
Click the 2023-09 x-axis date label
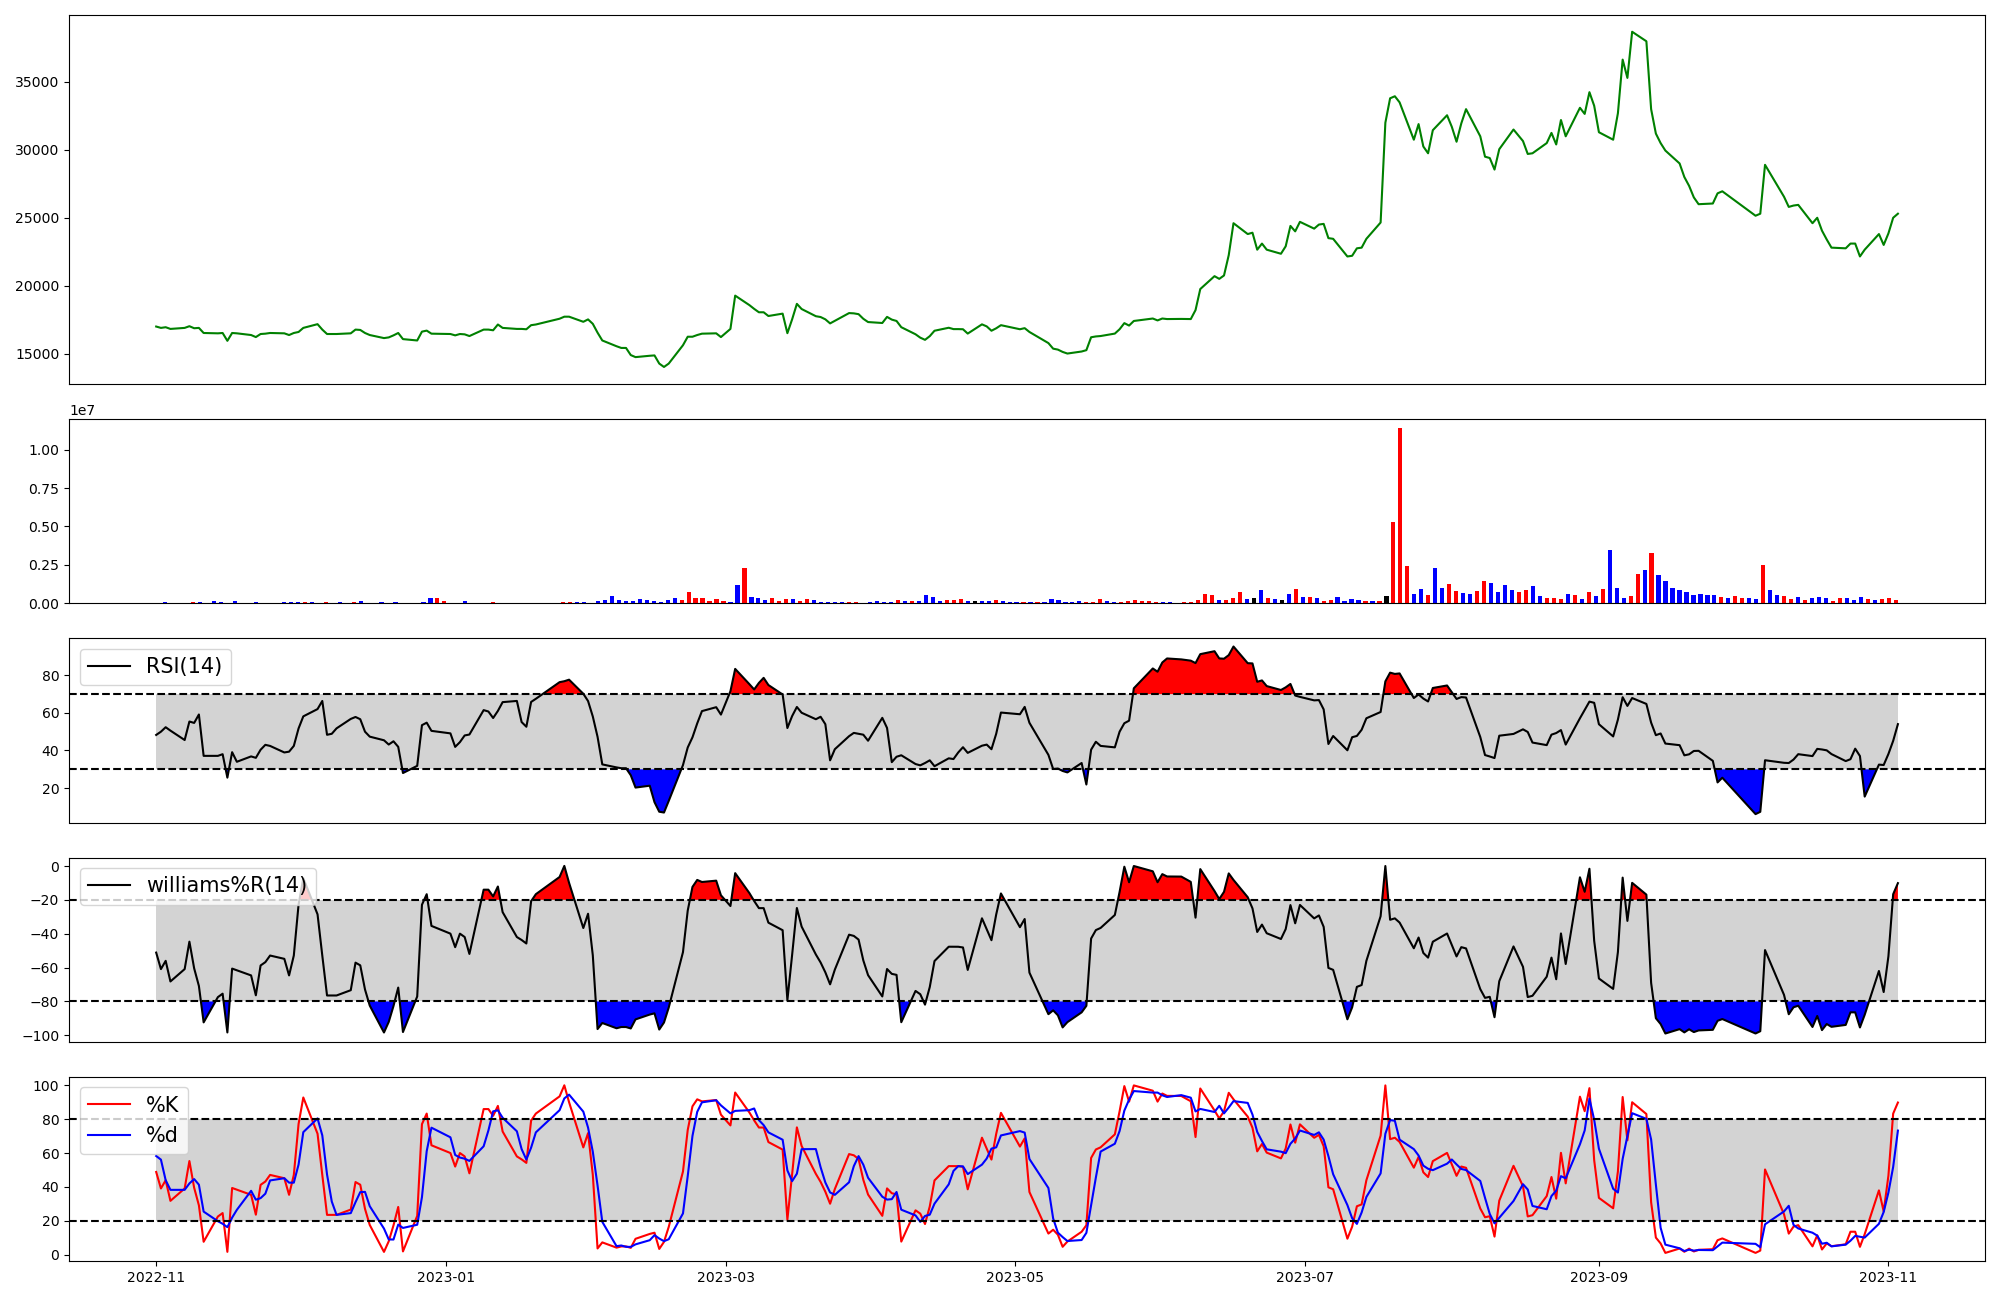[x=1598, y=1277]
